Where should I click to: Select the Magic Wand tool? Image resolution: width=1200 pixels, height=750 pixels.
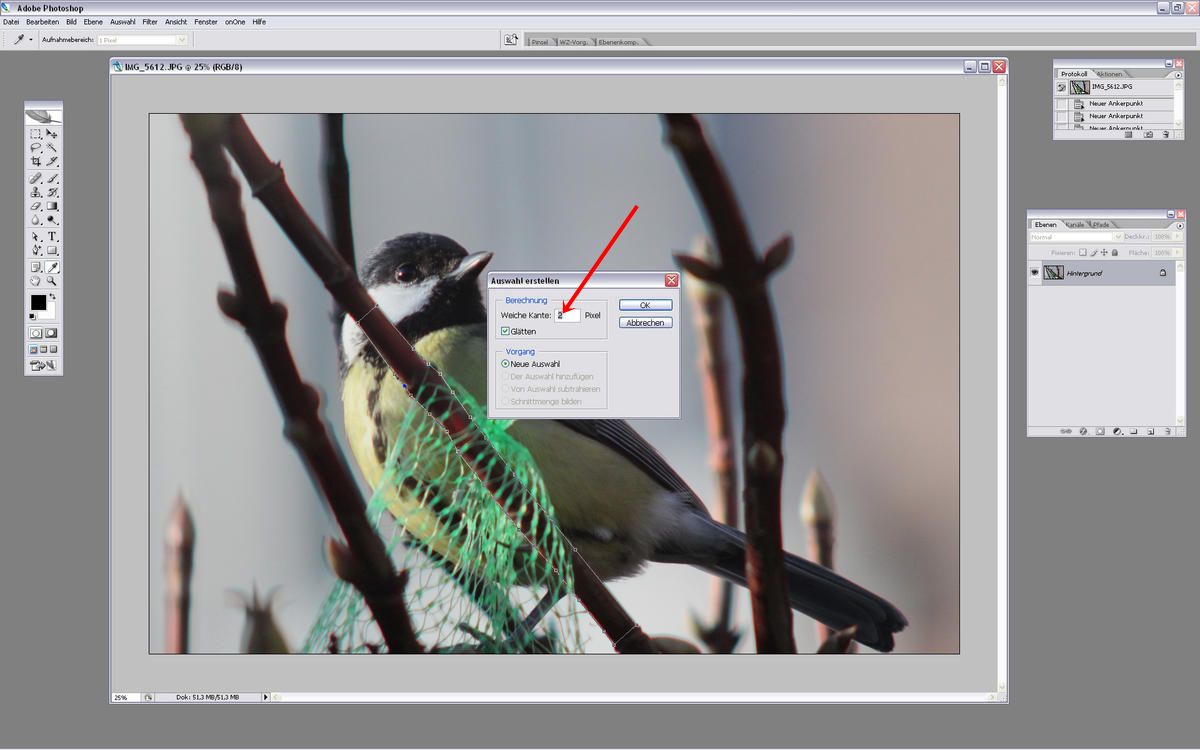pyautogui.click(x=52, y=147)
